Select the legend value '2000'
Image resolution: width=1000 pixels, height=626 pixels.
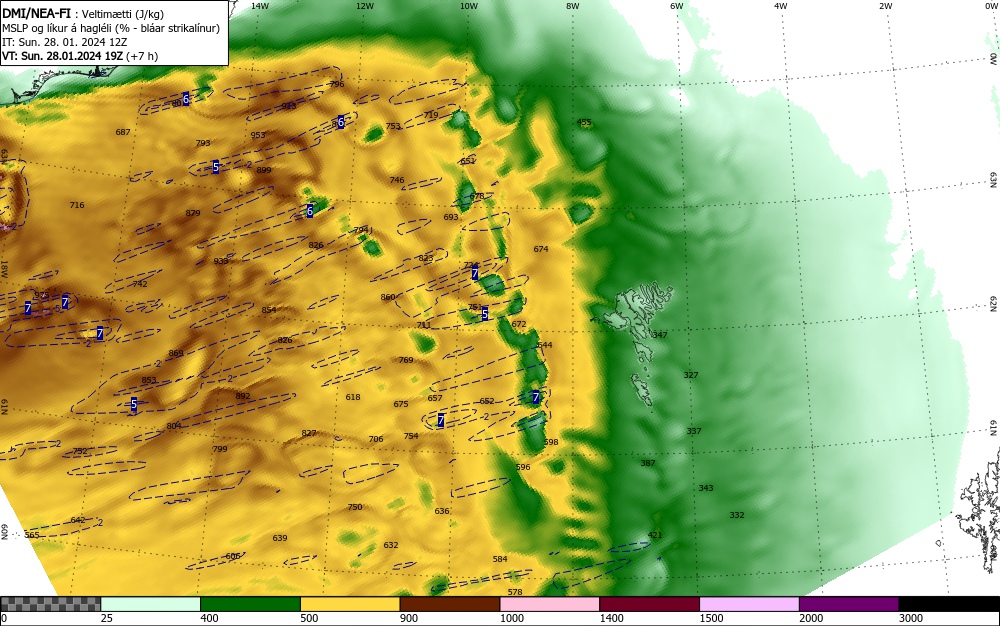[811, 618]
